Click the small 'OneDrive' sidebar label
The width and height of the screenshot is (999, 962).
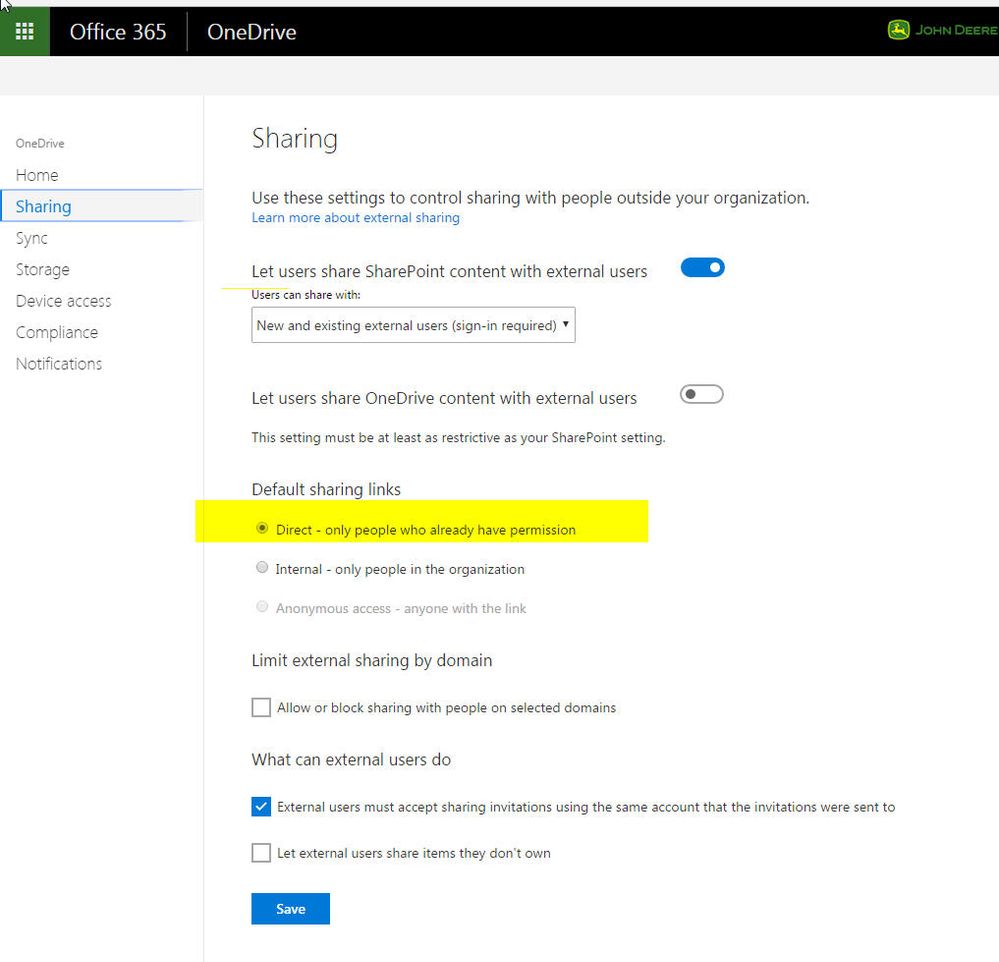tap(40, 143)
